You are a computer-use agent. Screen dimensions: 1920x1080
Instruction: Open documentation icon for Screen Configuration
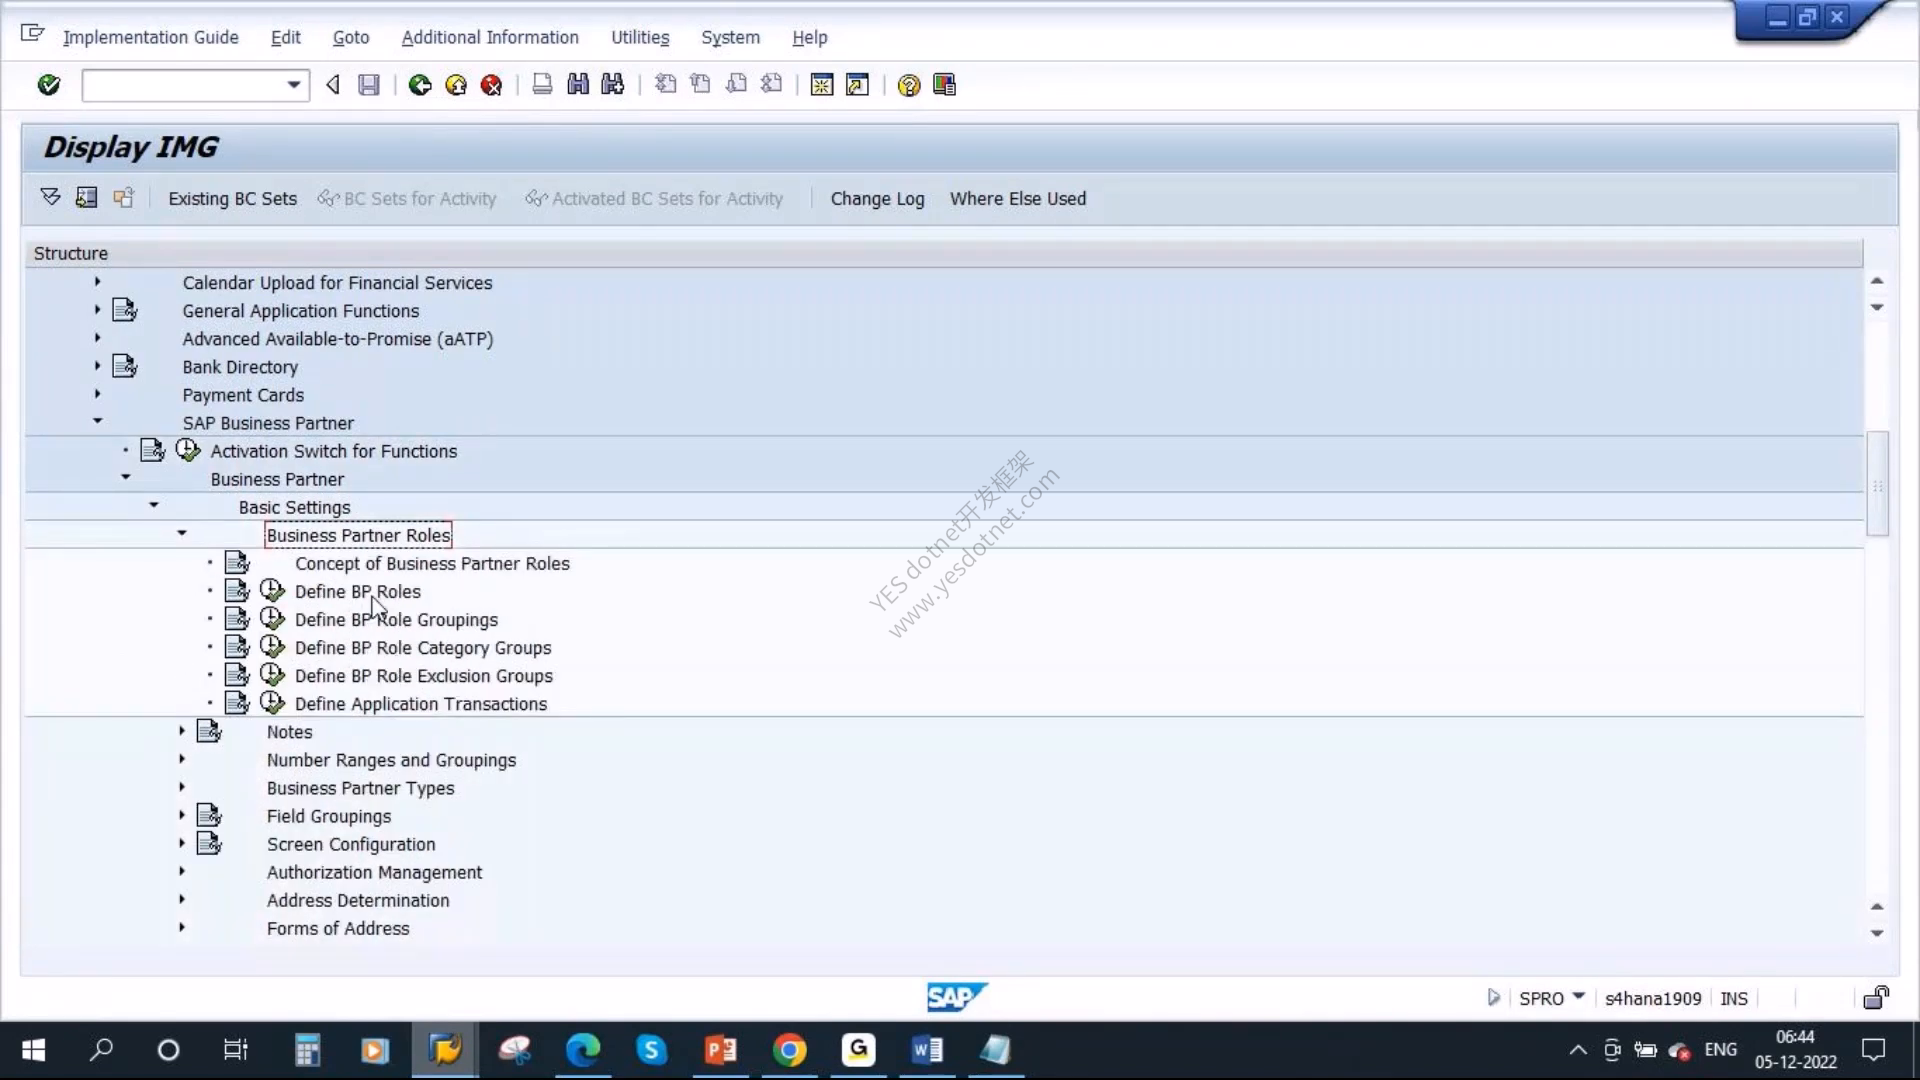click(209, 843)
